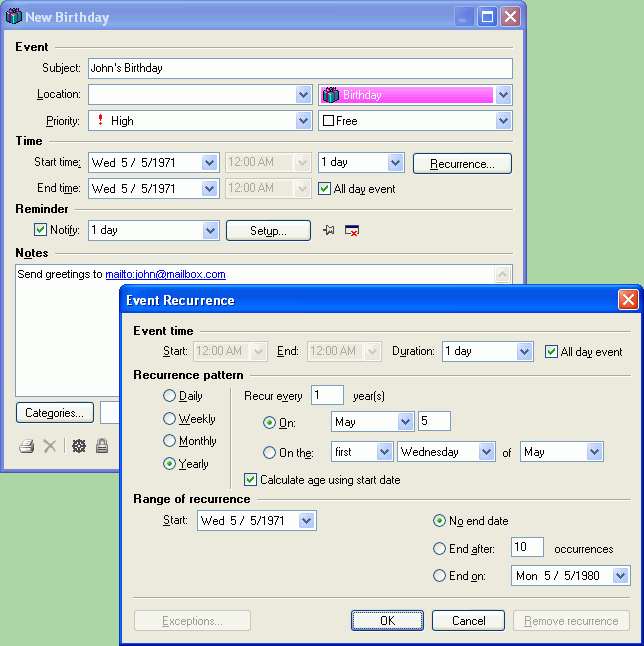Click the Notes scrollbar up arrow
Image resolution: width=644 pixels, height=646 pixels.
503,274
